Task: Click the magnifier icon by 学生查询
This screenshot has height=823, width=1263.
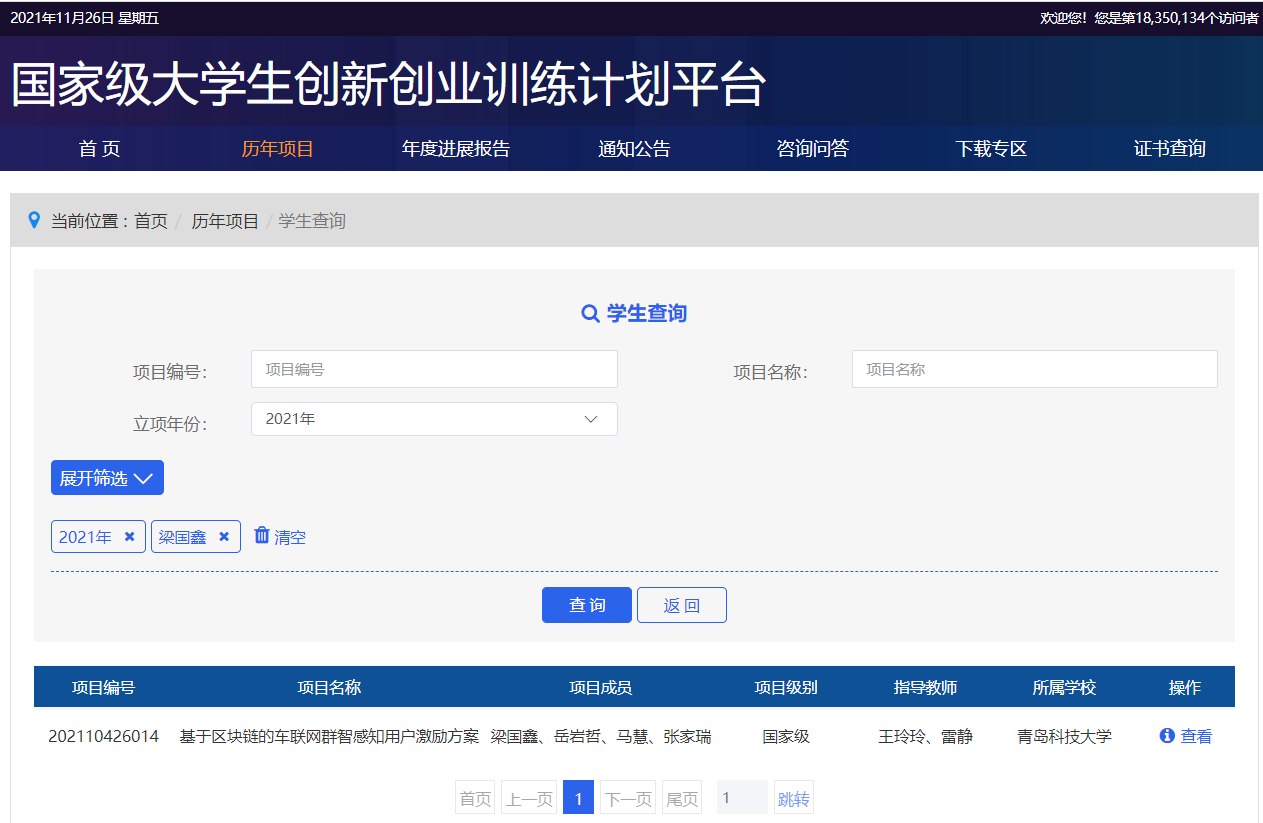Action: pos(590,314)
